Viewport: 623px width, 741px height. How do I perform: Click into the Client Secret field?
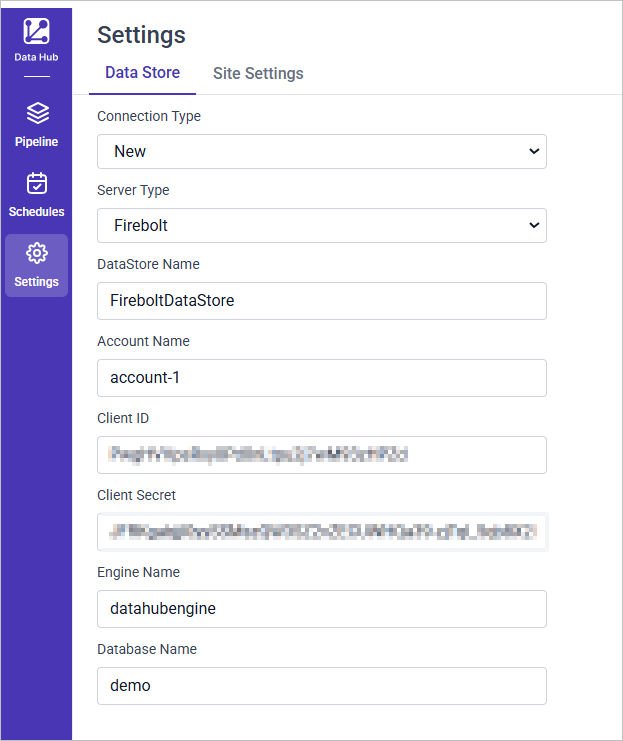tap(321, 532)
